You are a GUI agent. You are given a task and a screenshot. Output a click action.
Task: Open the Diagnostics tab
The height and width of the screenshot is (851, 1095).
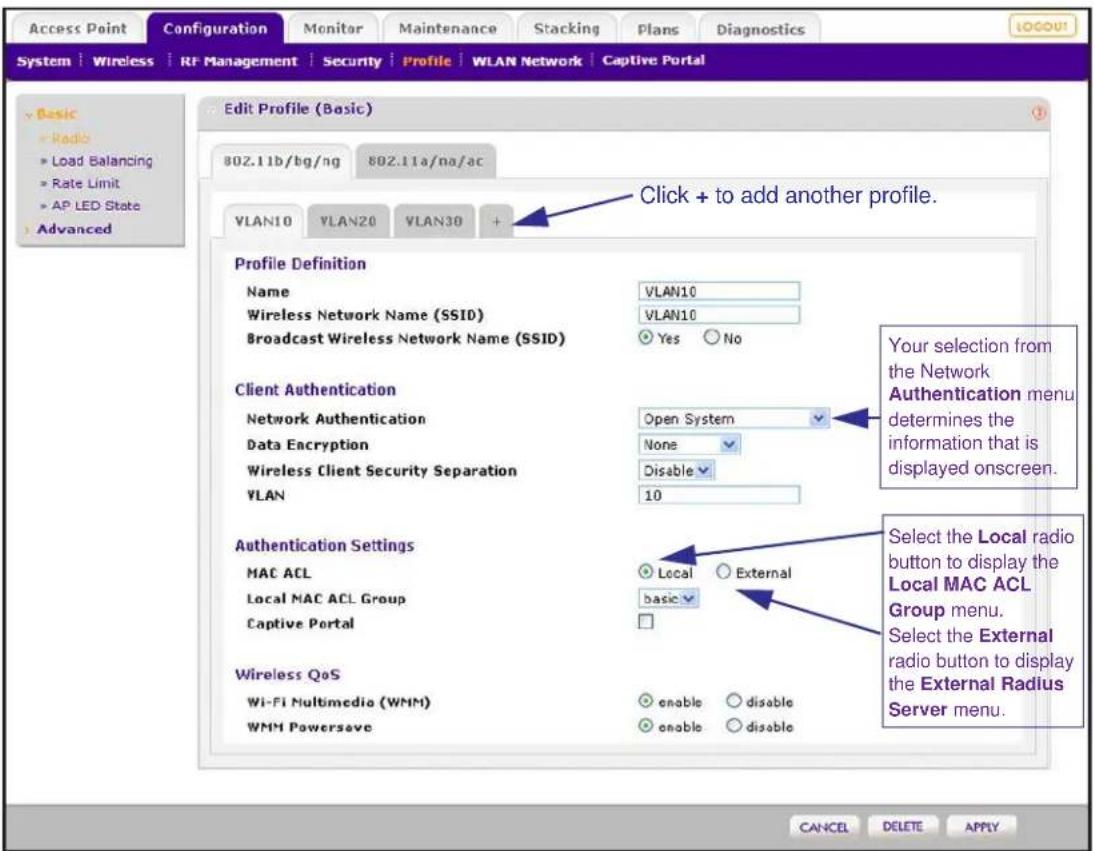pyautogui.click(x=760, y=29)
